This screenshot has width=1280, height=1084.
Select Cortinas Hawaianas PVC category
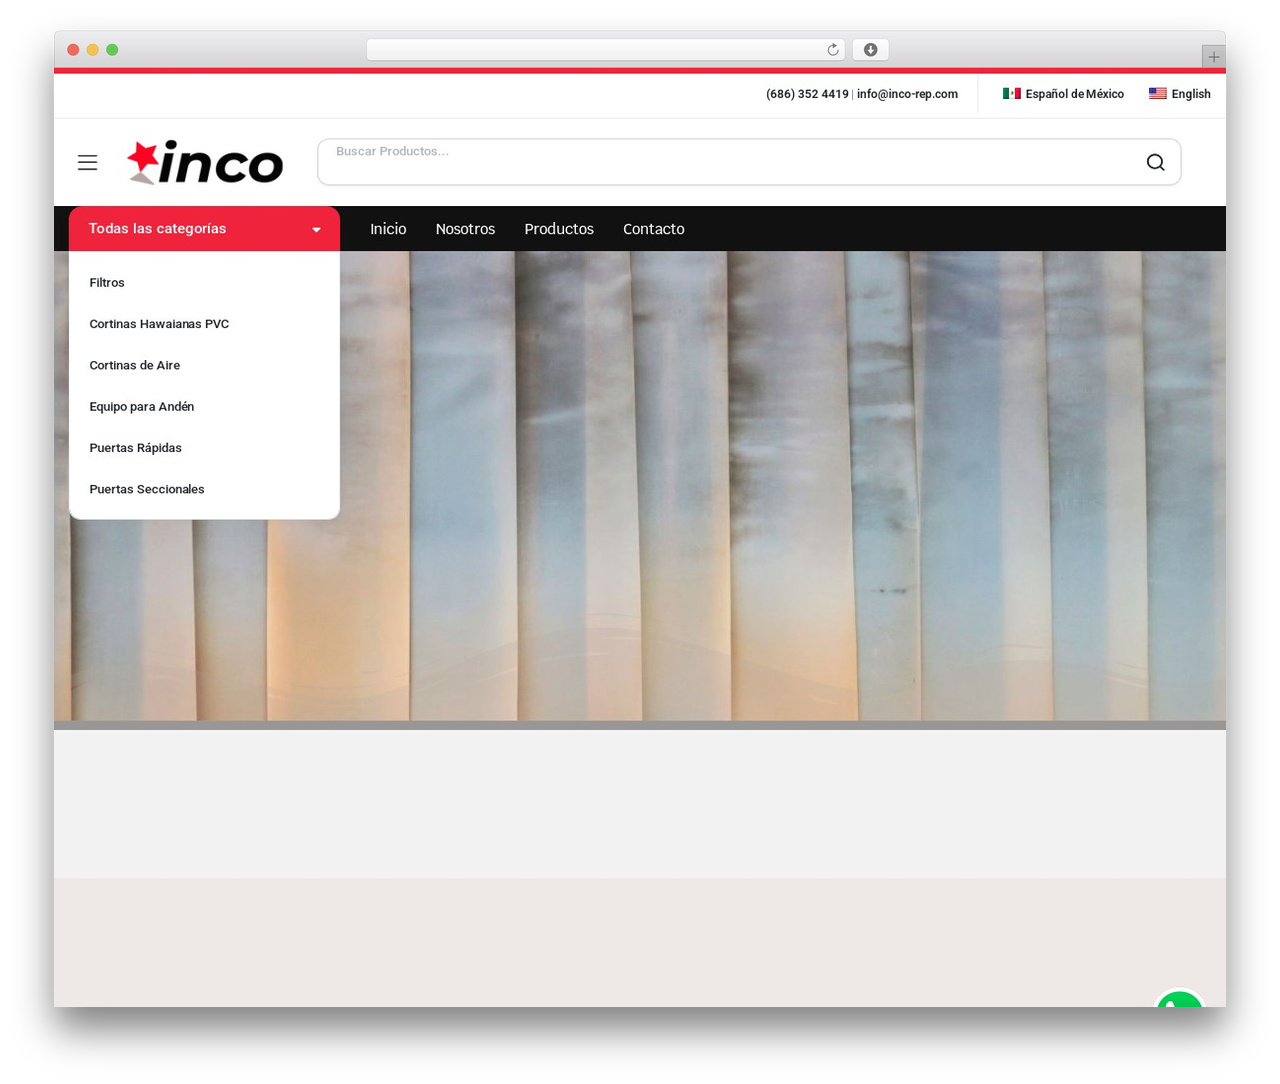click(x=159, y=324)
